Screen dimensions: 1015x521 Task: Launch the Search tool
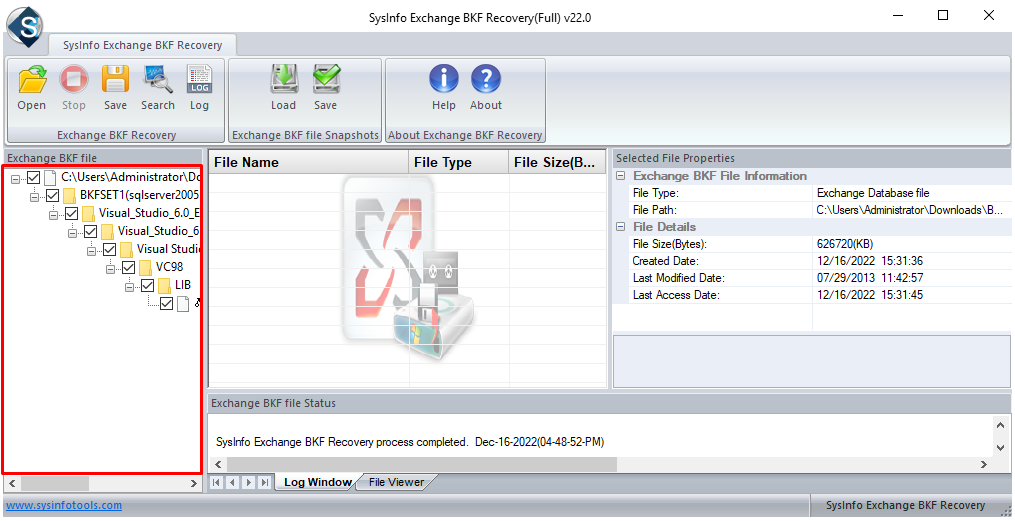(x=158, y=88)
